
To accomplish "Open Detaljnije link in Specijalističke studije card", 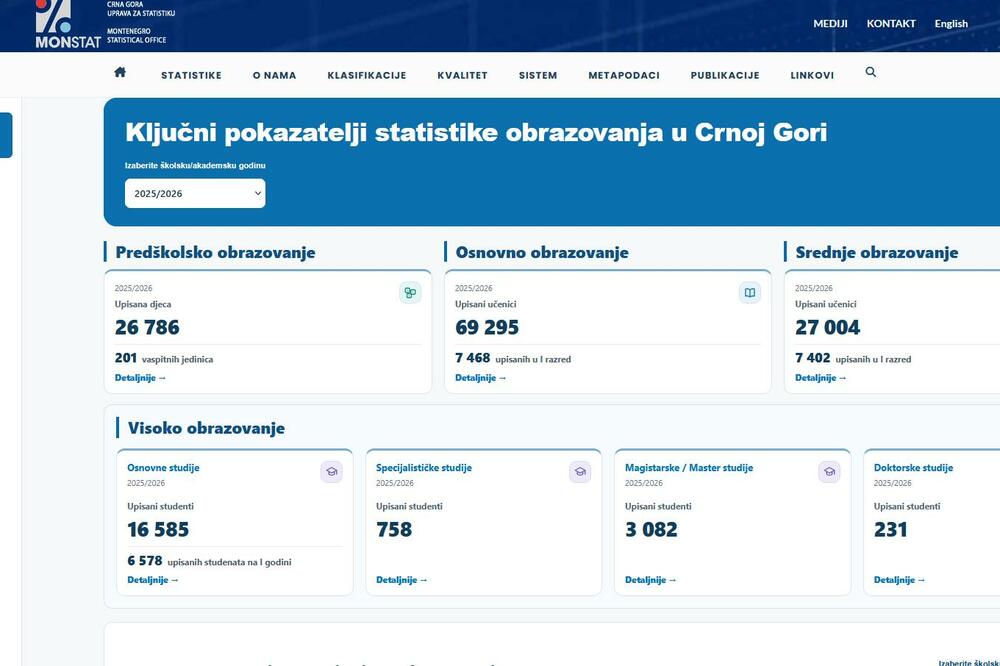I will coord(402,580).
